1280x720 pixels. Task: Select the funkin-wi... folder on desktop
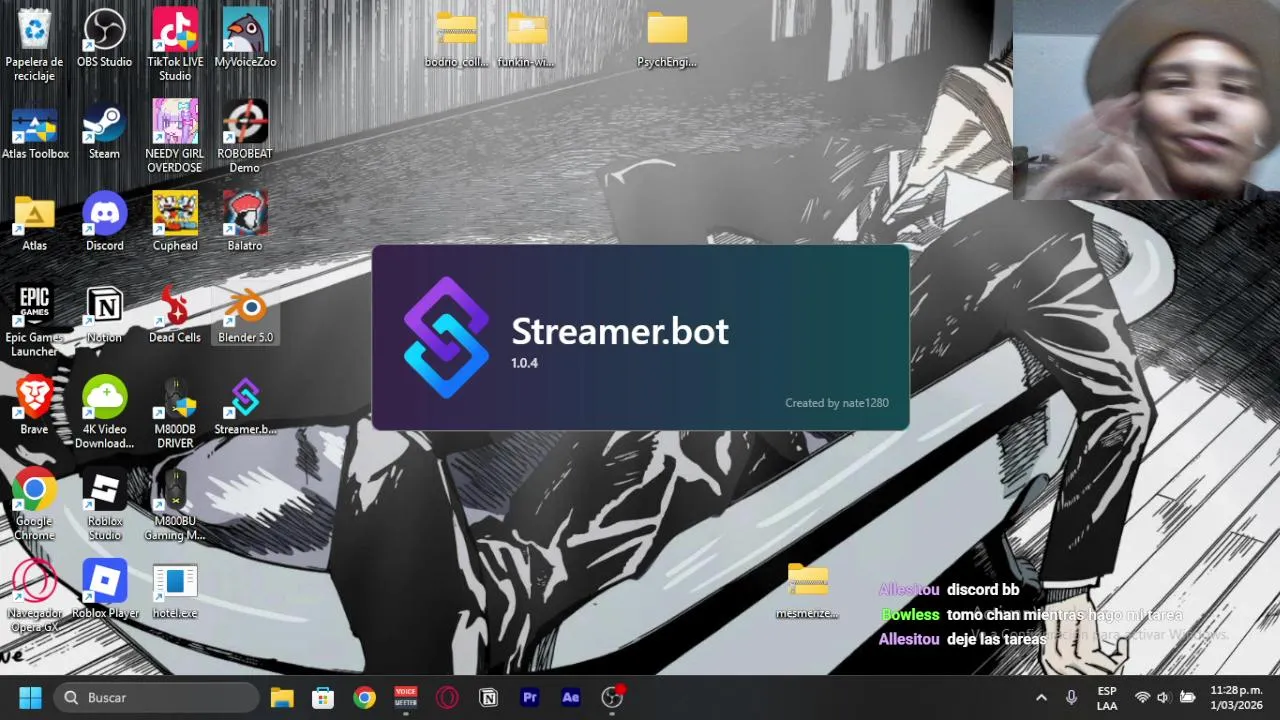[x=526, y=40]
